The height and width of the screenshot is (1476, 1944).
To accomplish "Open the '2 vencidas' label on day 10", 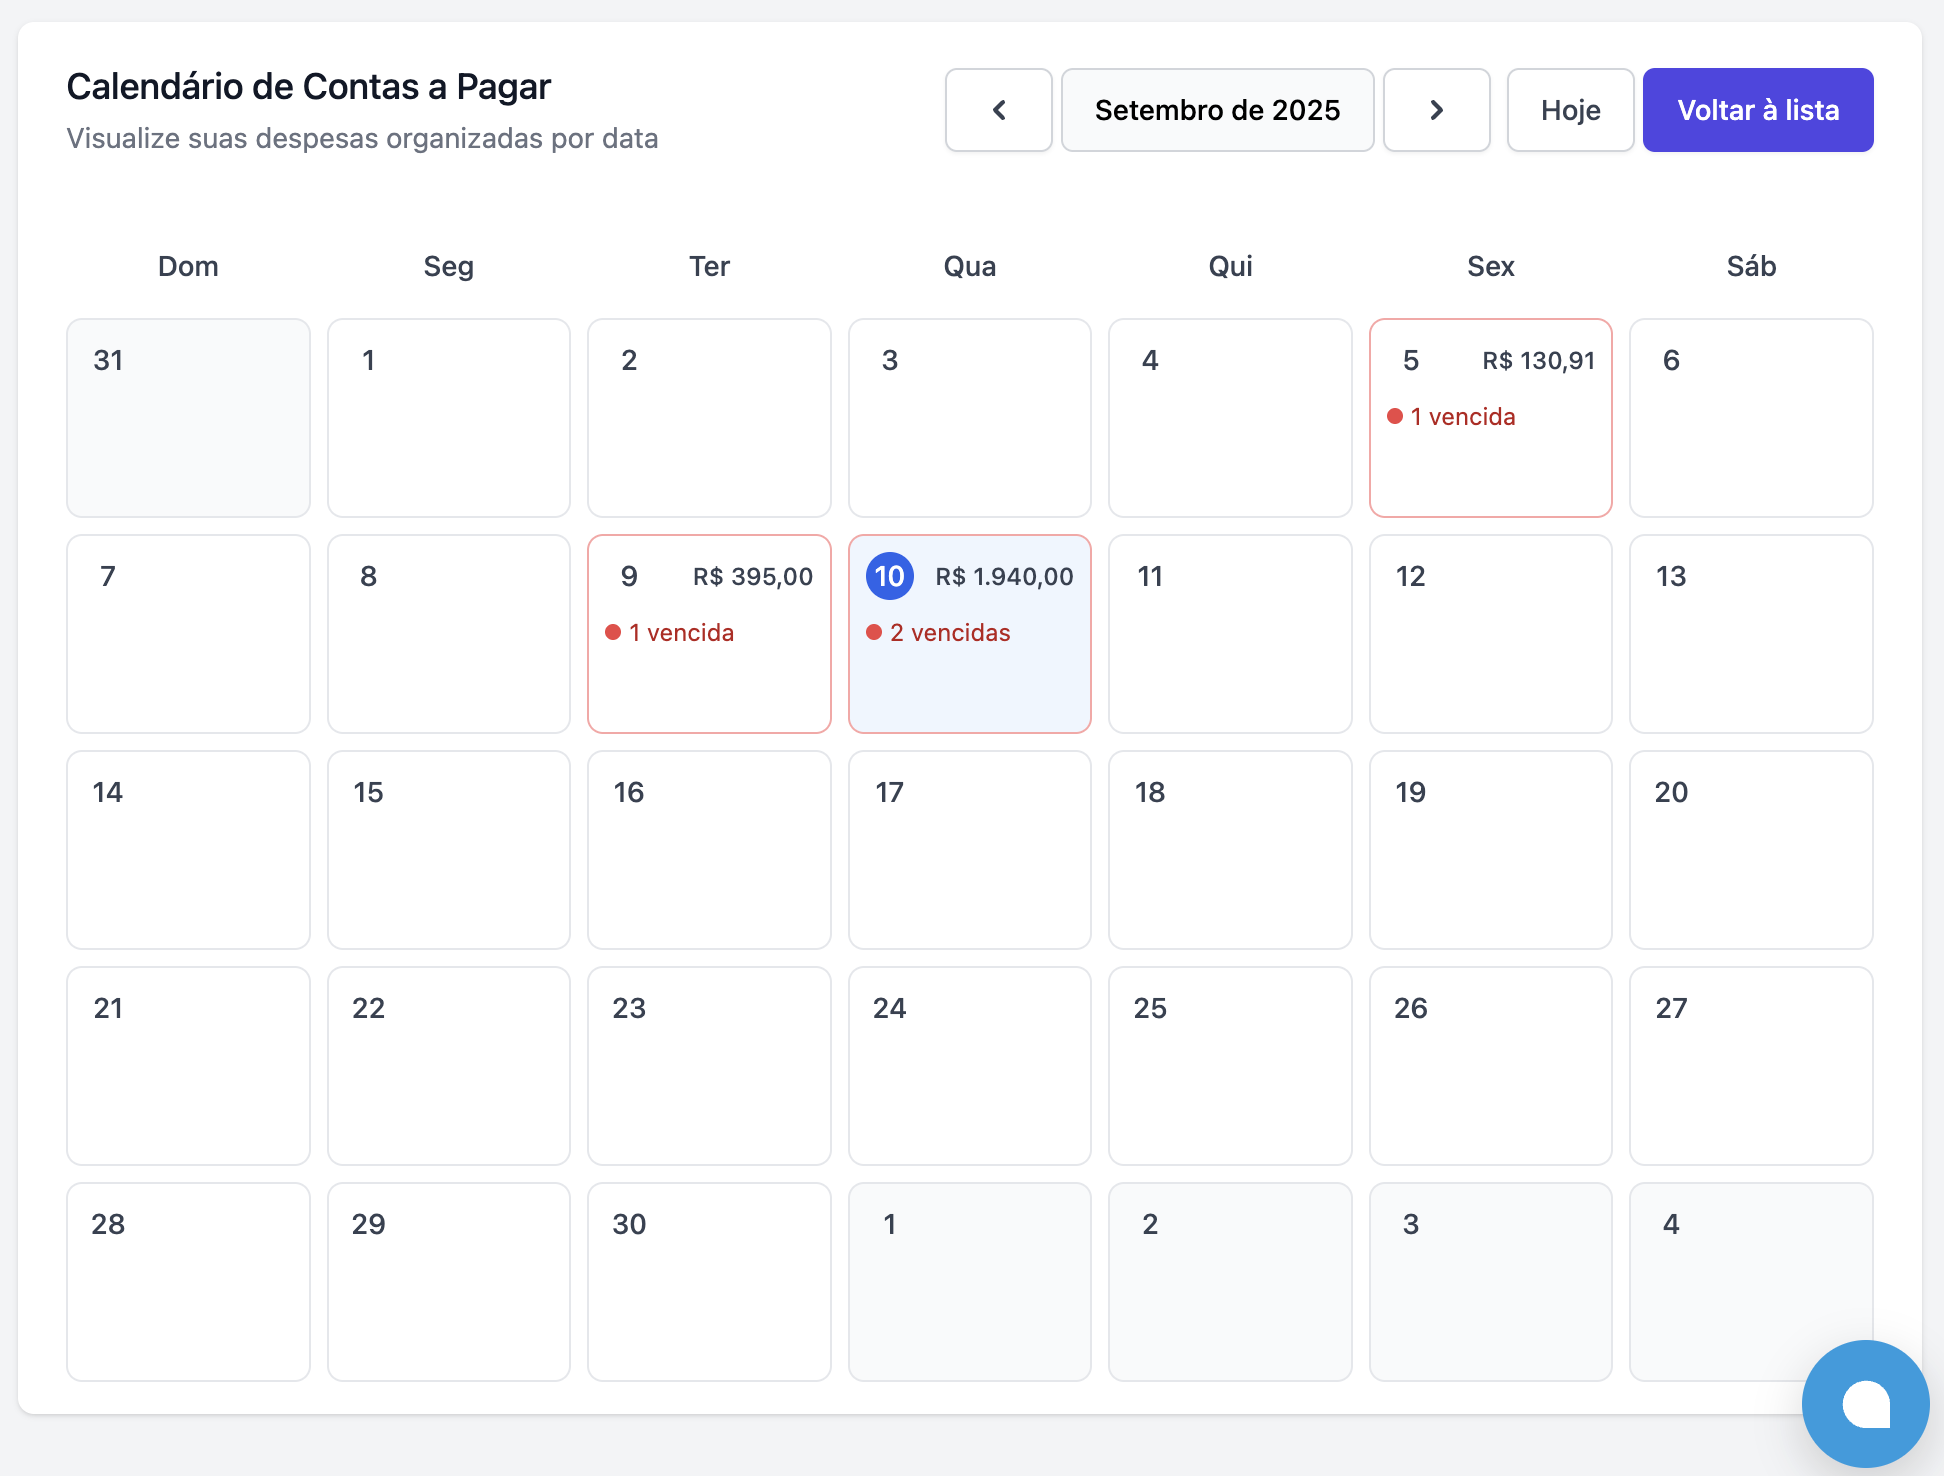I will coord(950,633).
